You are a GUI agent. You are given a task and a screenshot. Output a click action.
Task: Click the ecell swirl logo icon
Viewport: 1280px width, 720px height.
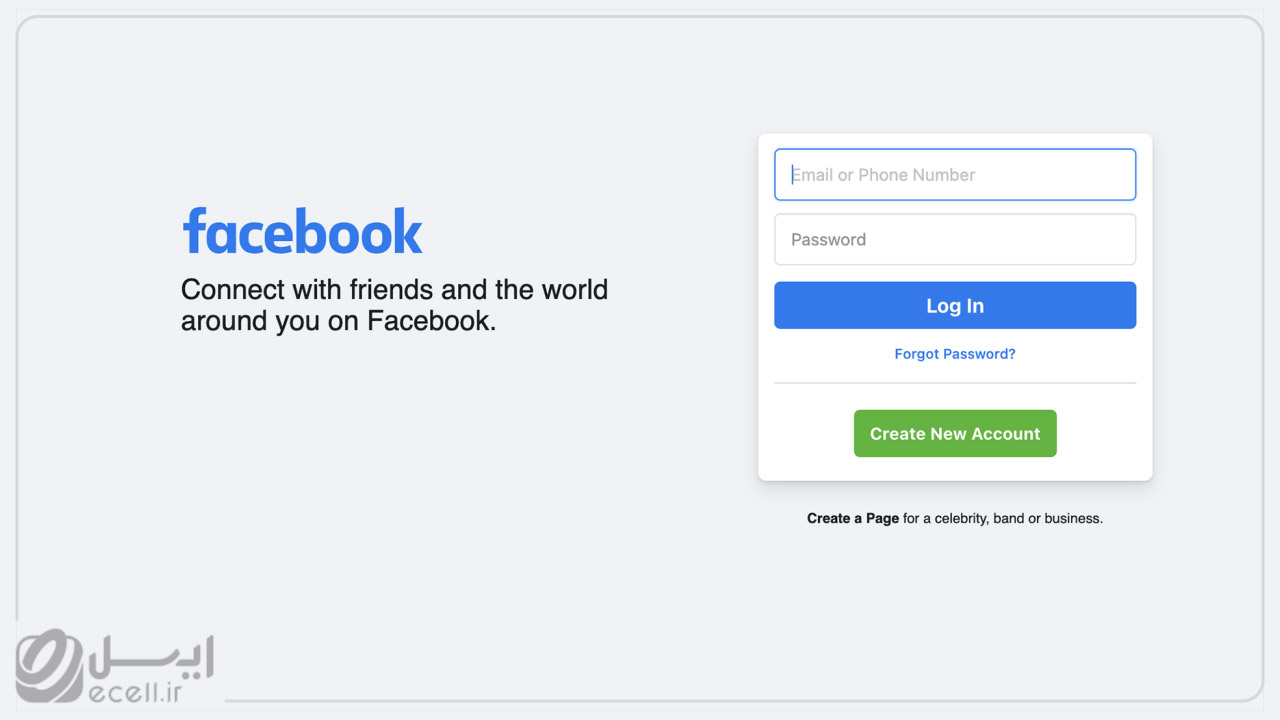52,666
